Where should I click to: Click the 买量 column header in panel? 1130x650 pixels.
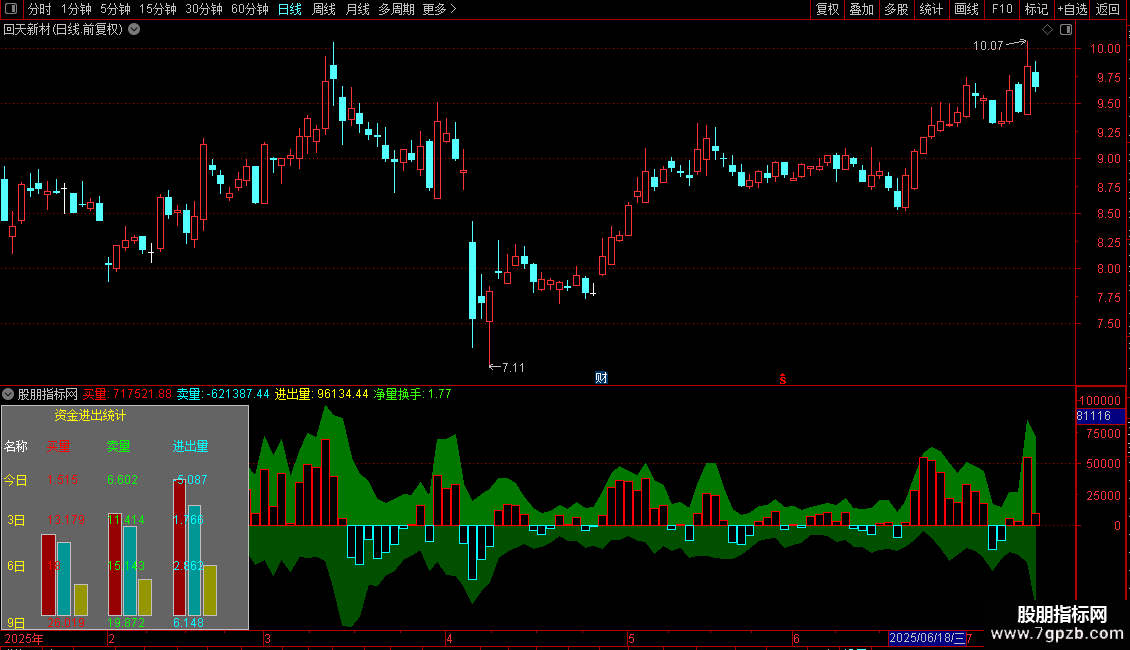click(58, 446)
